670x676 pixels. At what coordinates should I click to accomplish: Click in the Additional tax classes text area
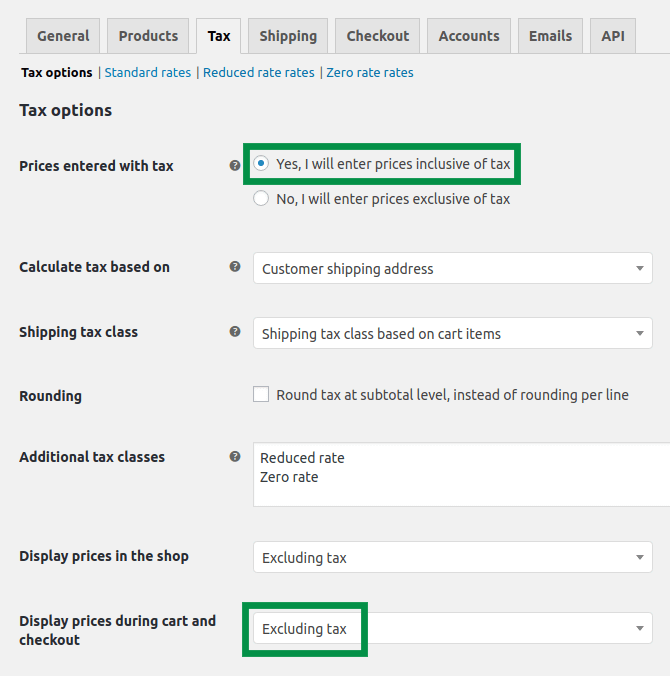[x=461, y=474]
